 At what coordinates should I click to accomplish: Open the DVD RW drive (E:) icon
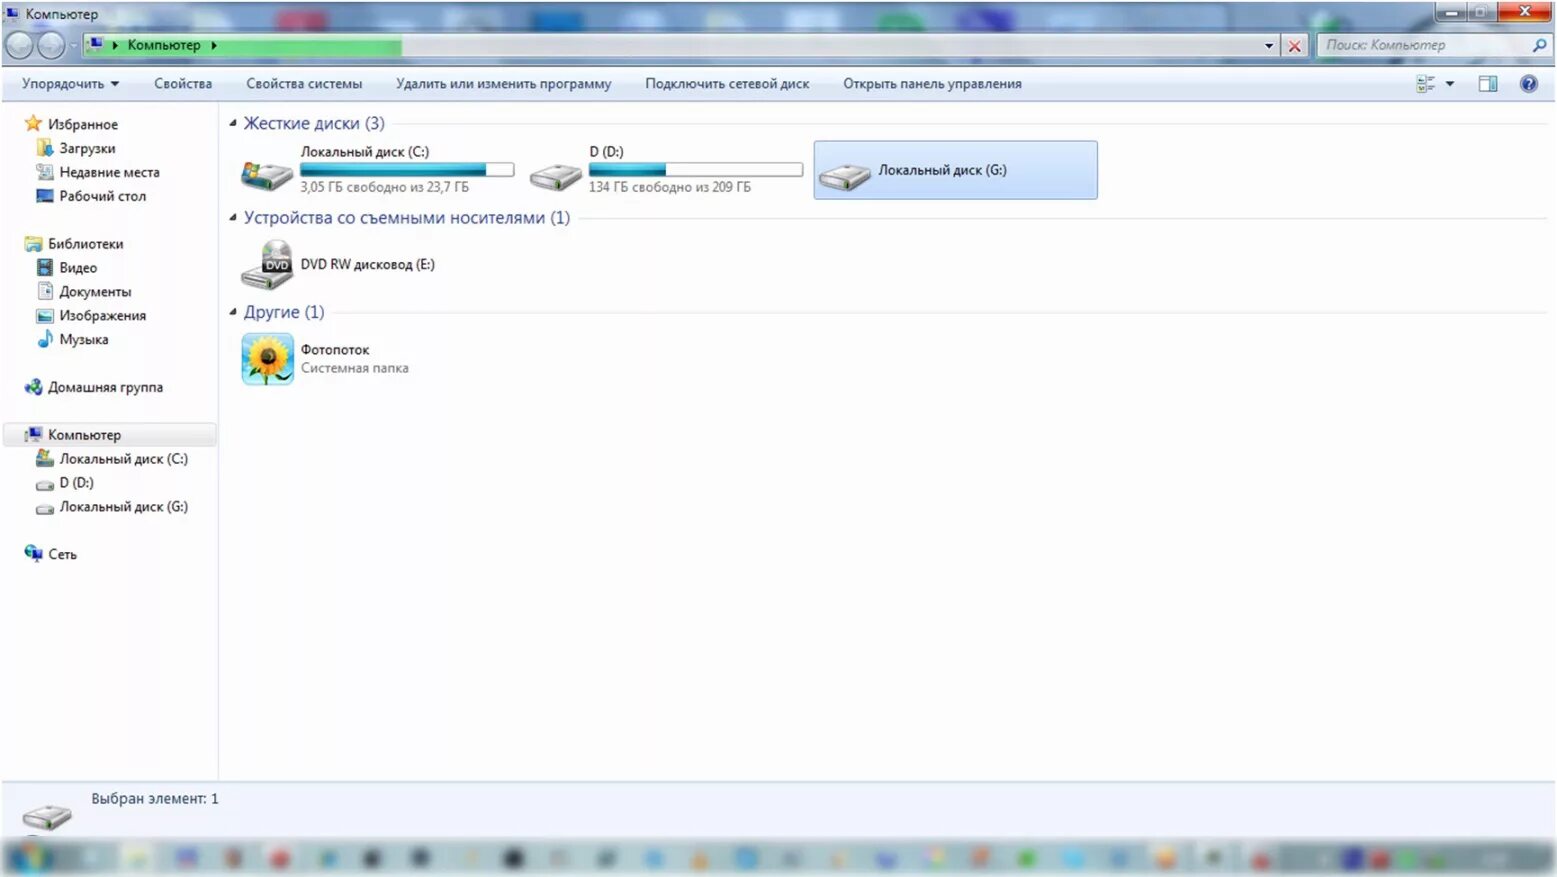pos(267,265)
